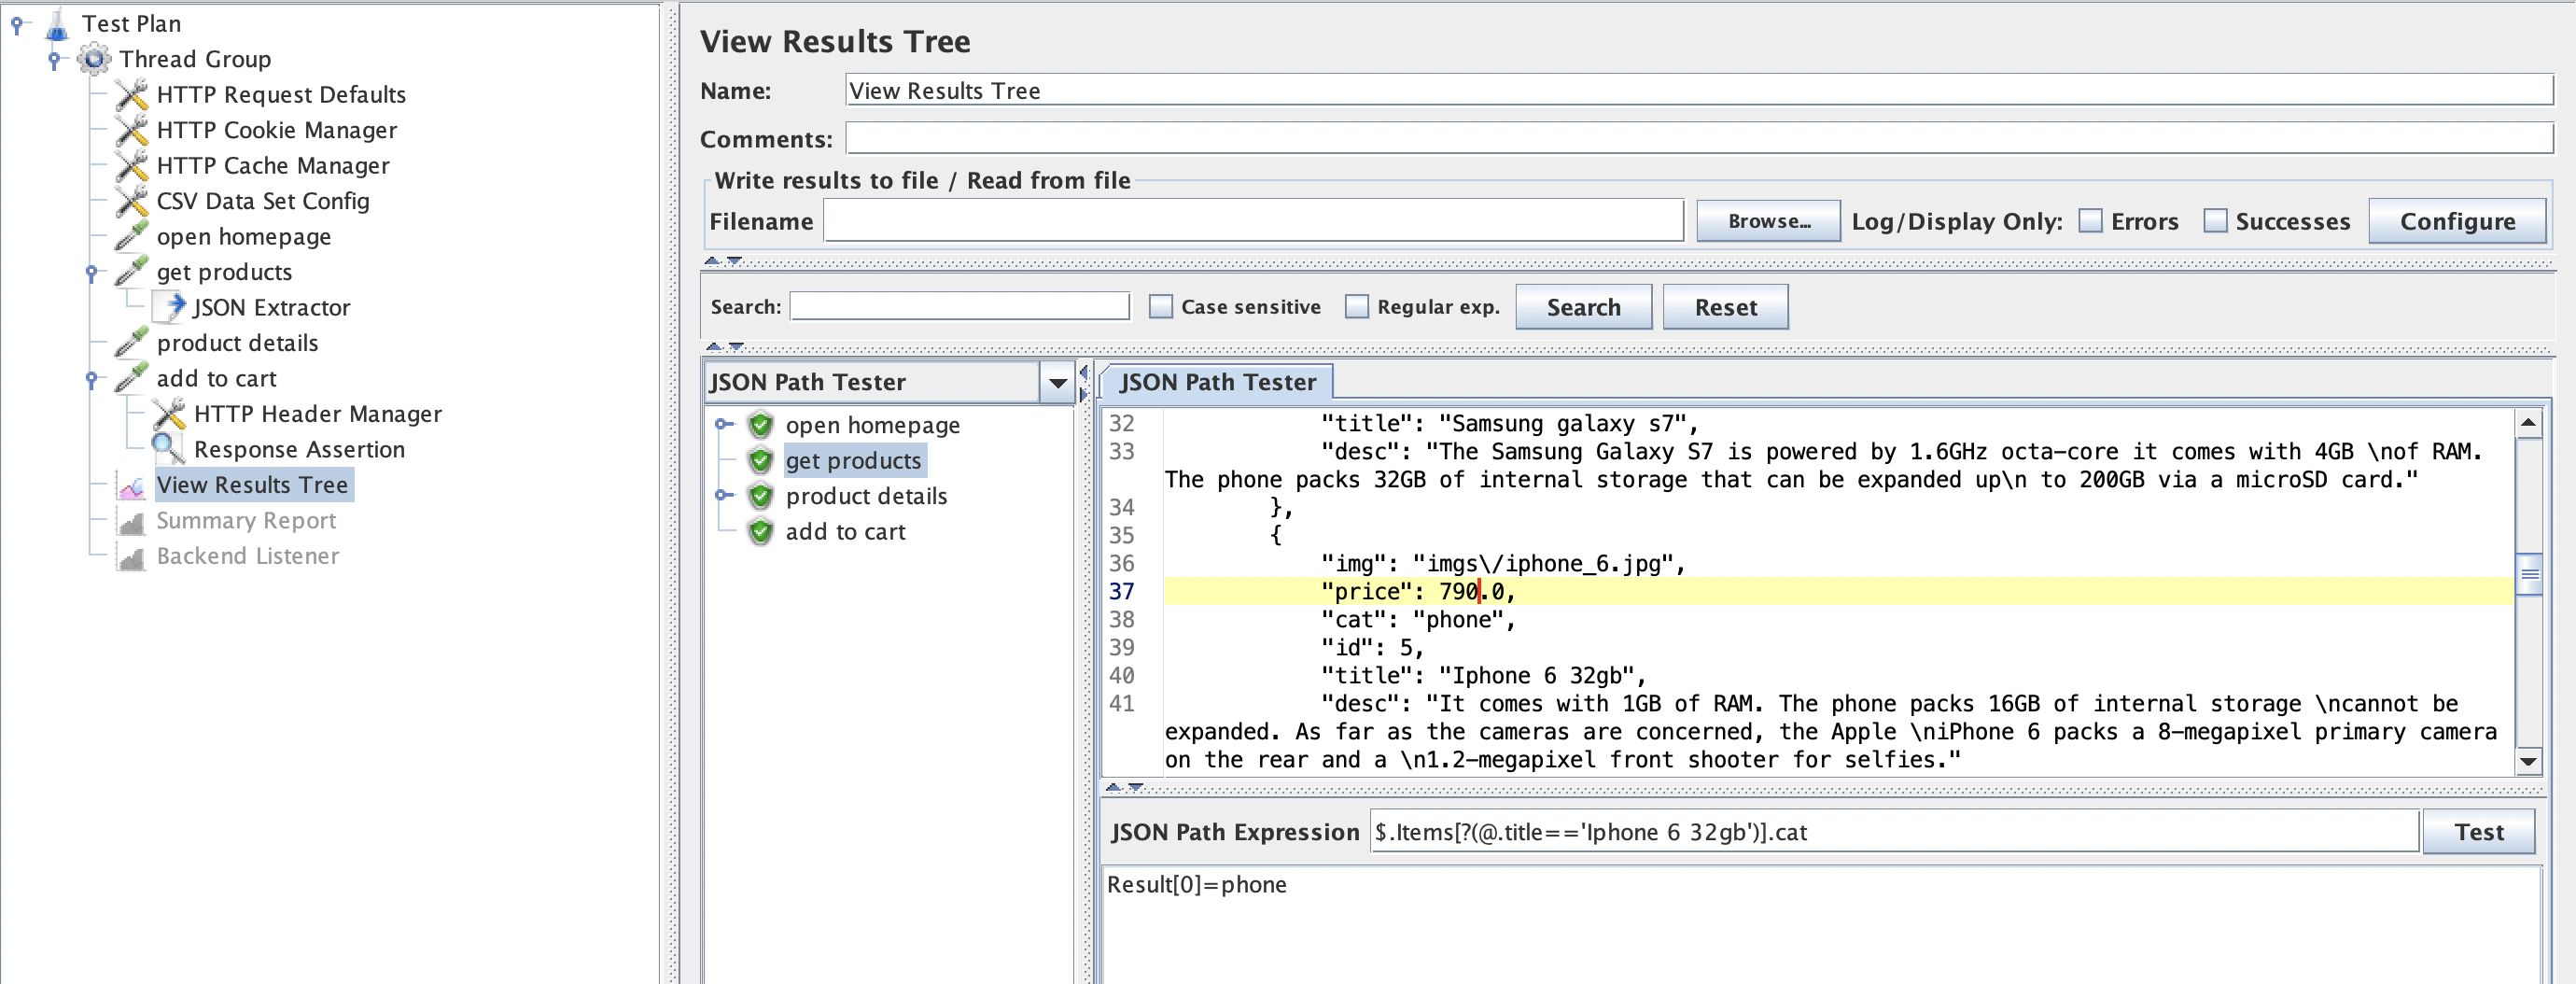
Task: Click the View Results Tree listener icon
Action: [x=131, y=485]
